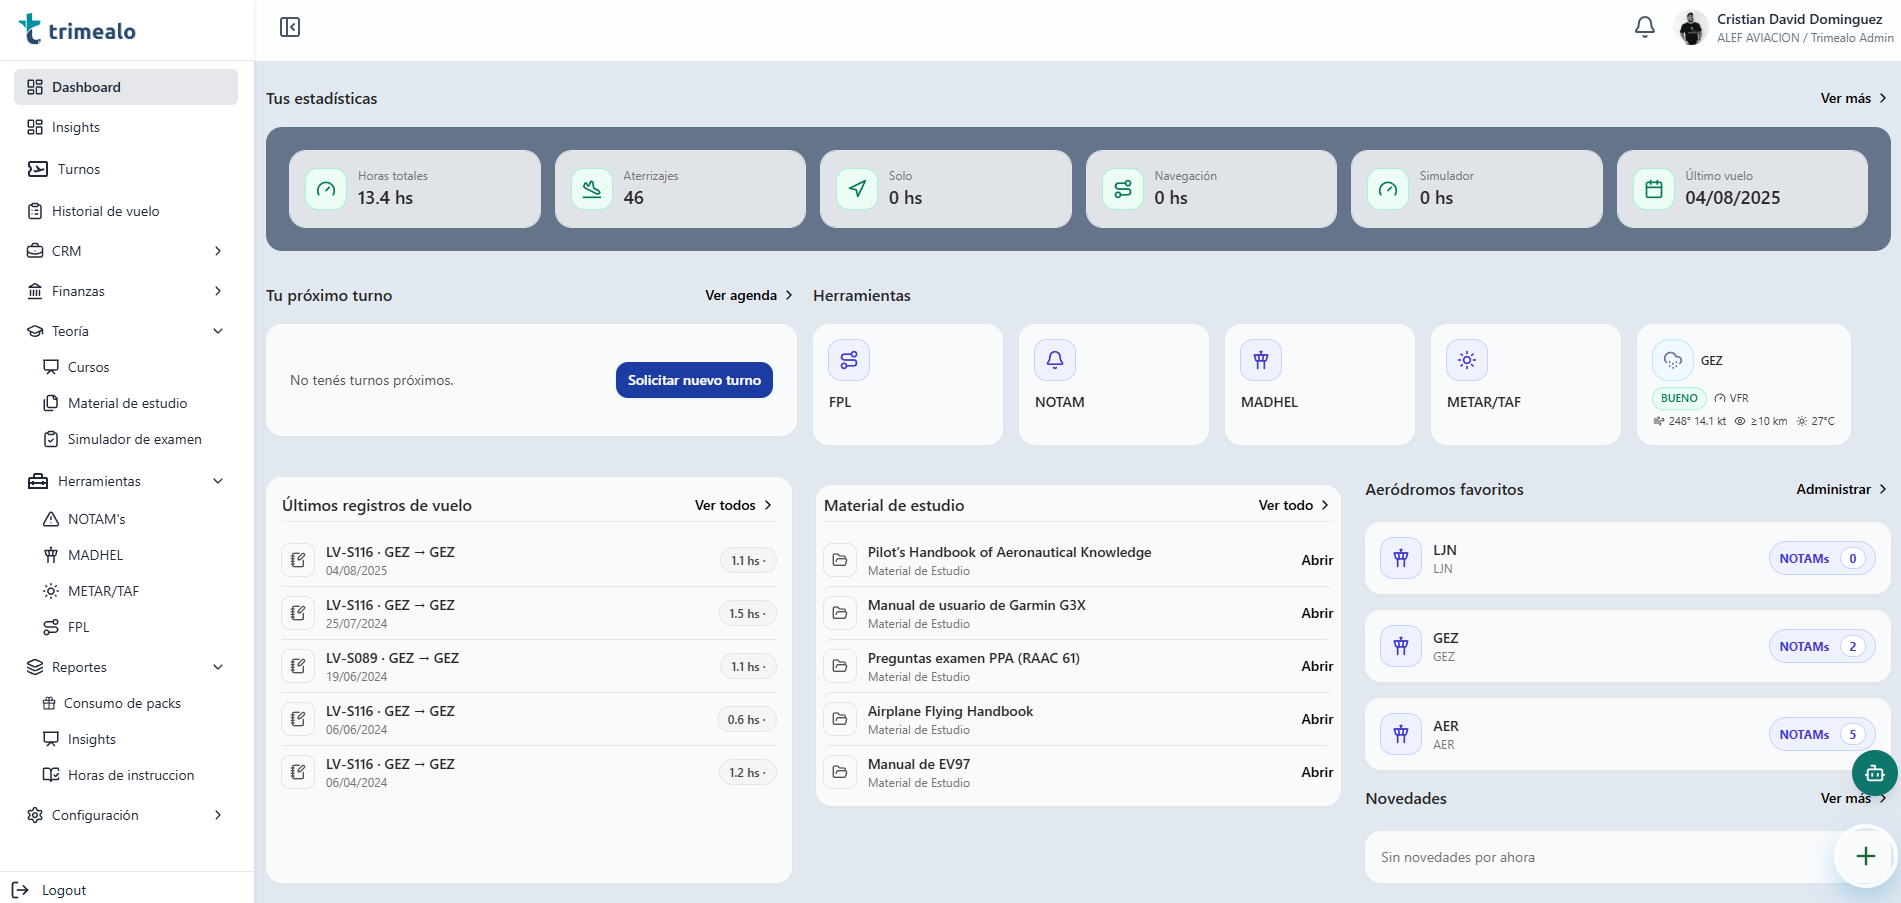Open the METAR/TAF weather tool card
Screen dimensions: 1901x903
tap(1525, 384)
